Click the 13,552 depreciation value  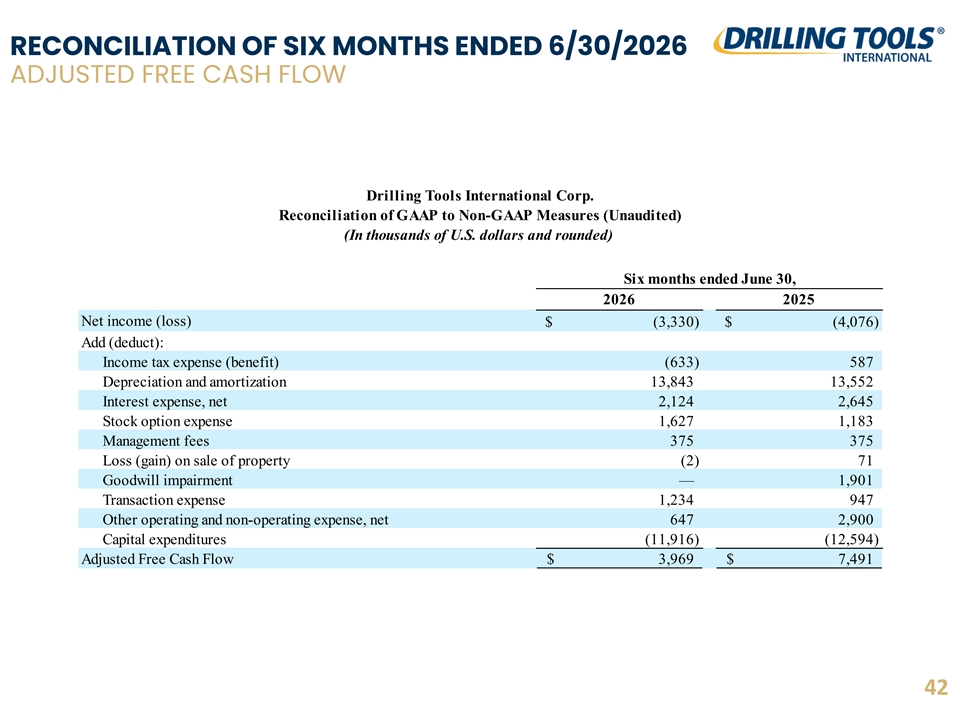tap(851, 382)
